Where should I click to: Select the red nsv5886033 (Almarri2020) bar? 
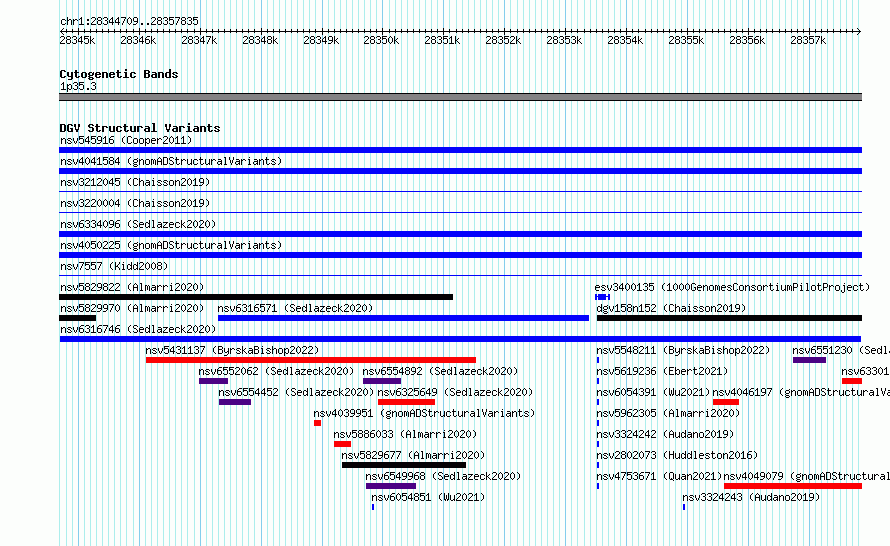(342, 444)
